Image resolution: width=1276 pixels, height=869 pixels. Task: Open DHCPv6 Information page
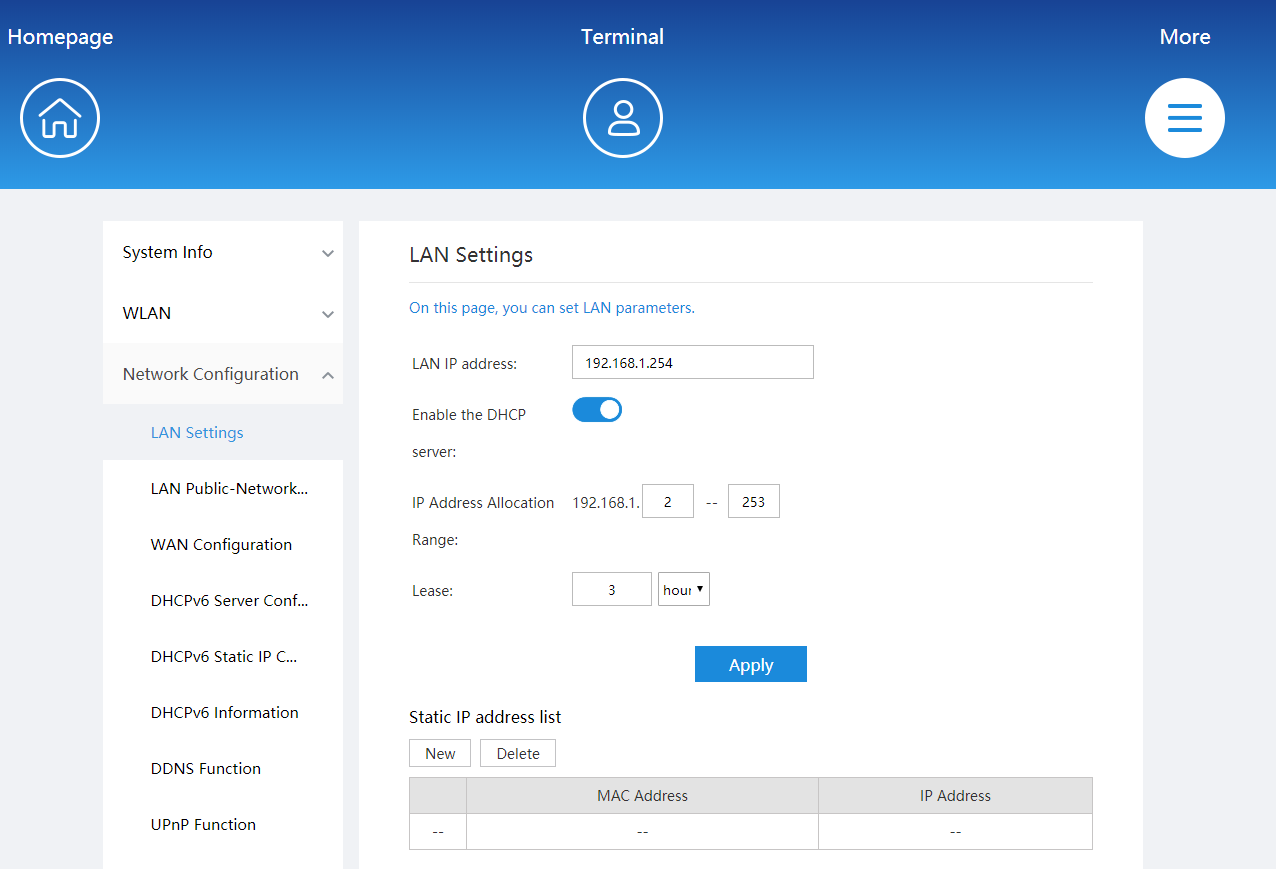(x=224, y=712)
